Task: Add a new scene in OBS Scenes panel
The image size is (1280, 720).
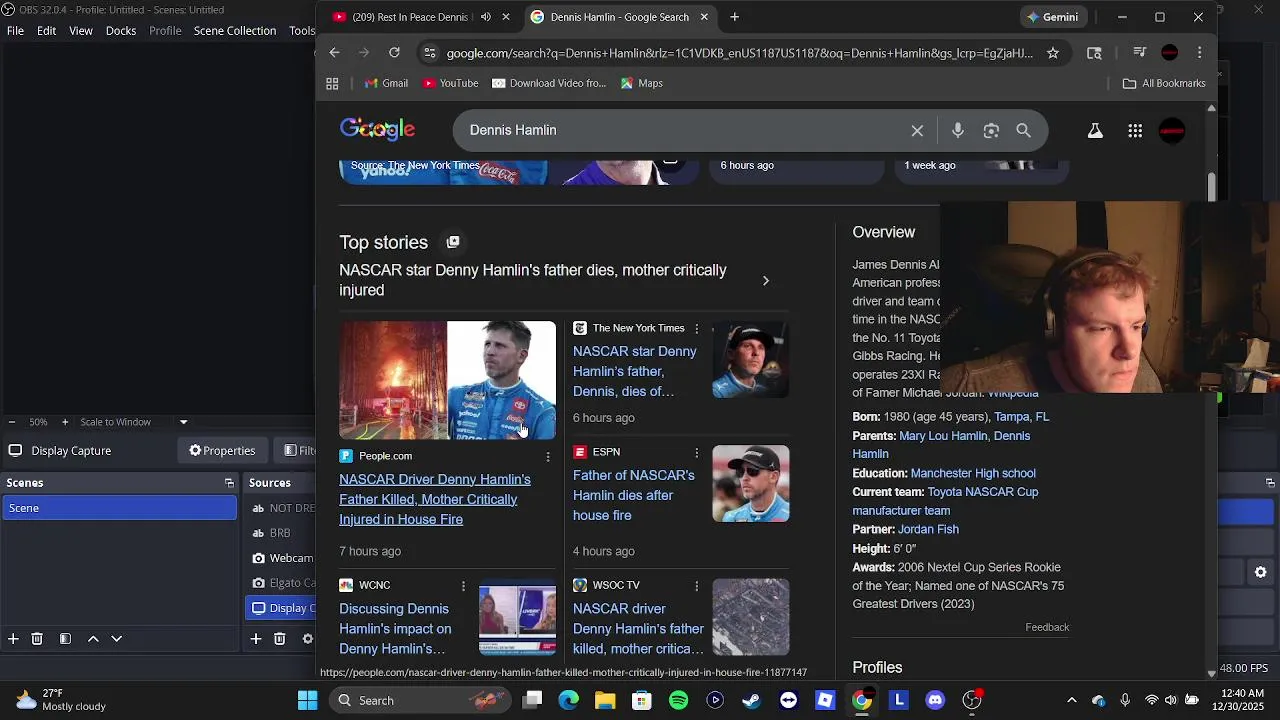Action: pyautogui.click(x=13, y=638)
